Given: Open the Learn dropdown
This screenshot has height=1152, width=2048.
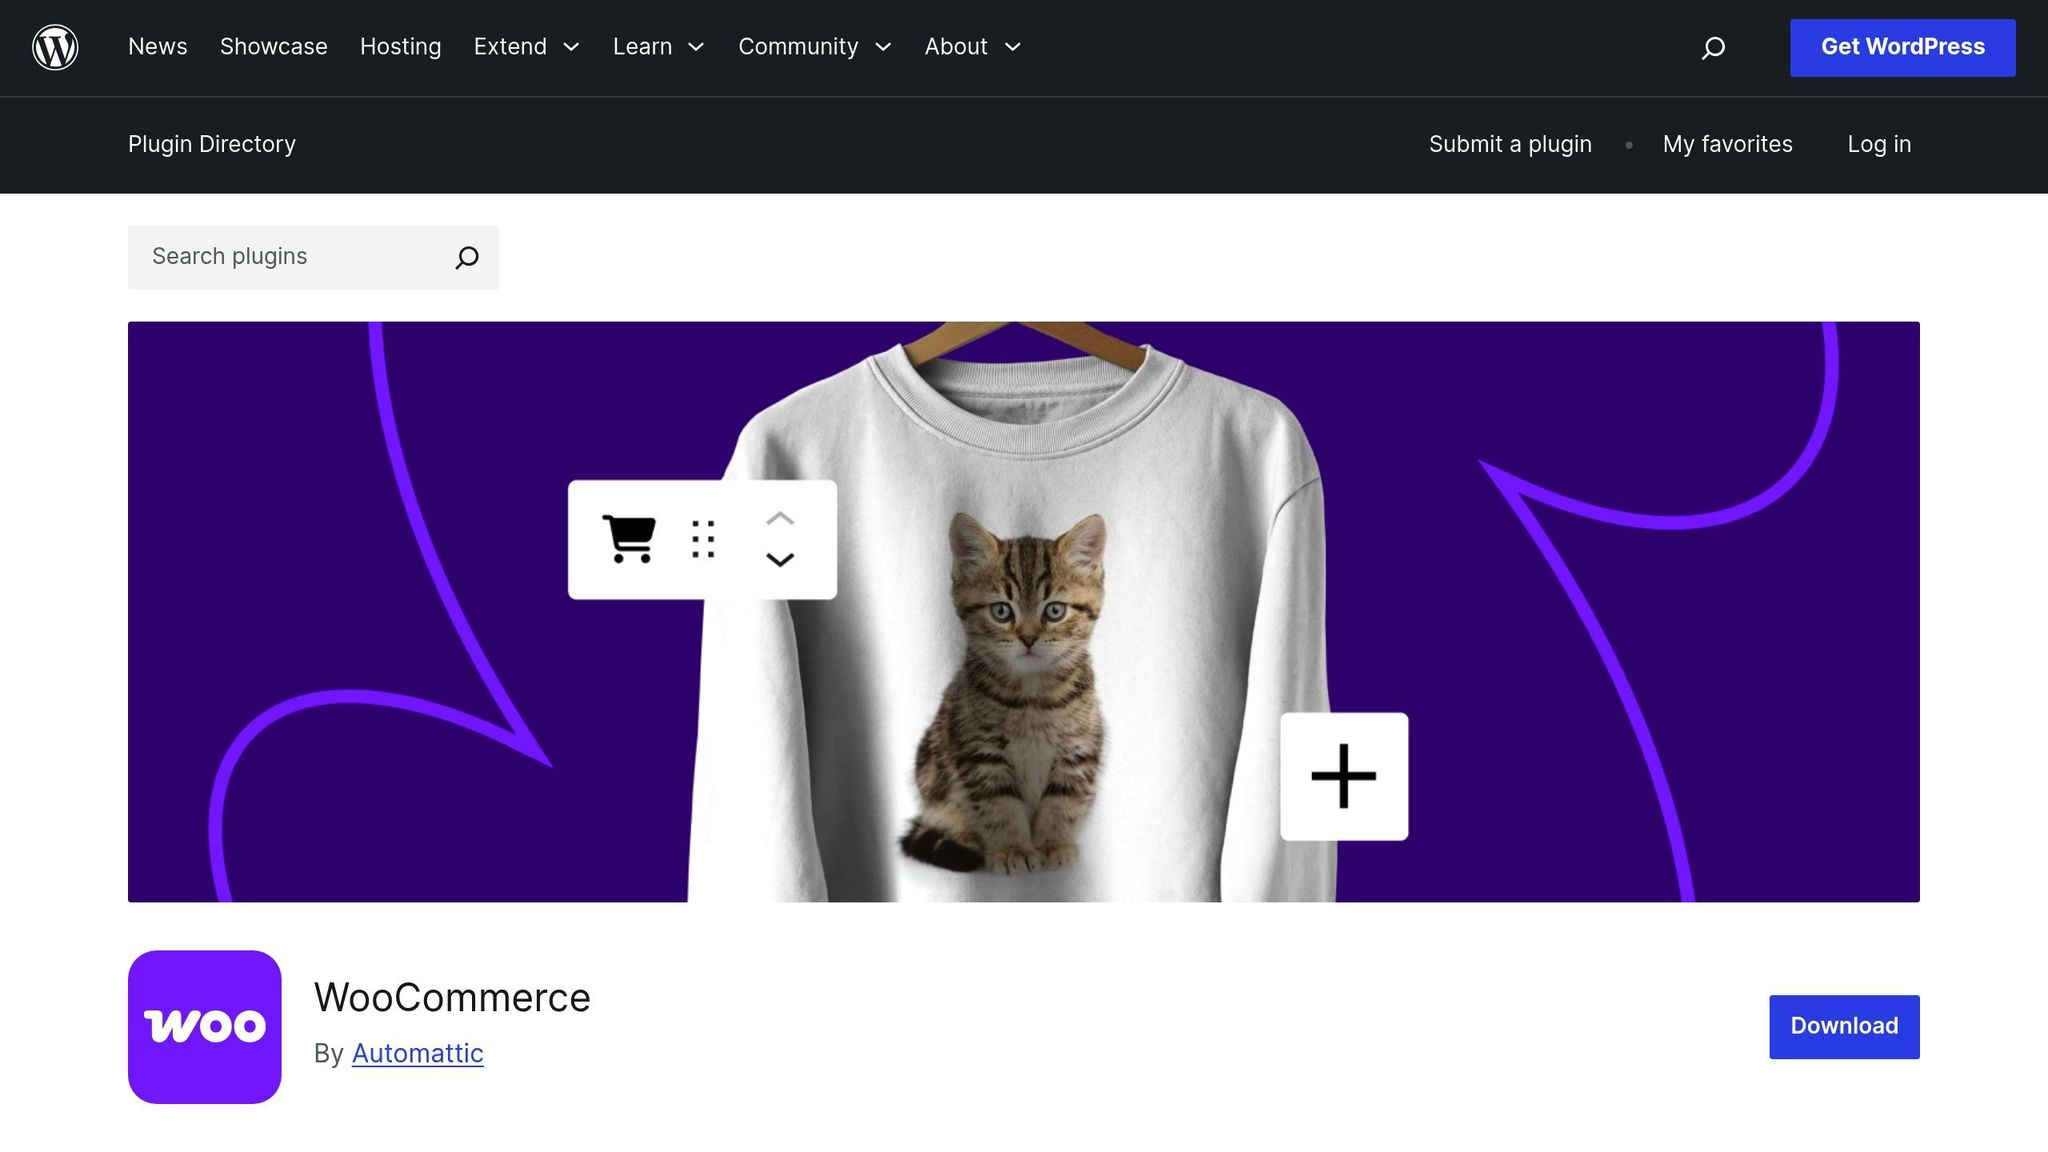Looking at the screenshot, I should click(x=658, y=46).
